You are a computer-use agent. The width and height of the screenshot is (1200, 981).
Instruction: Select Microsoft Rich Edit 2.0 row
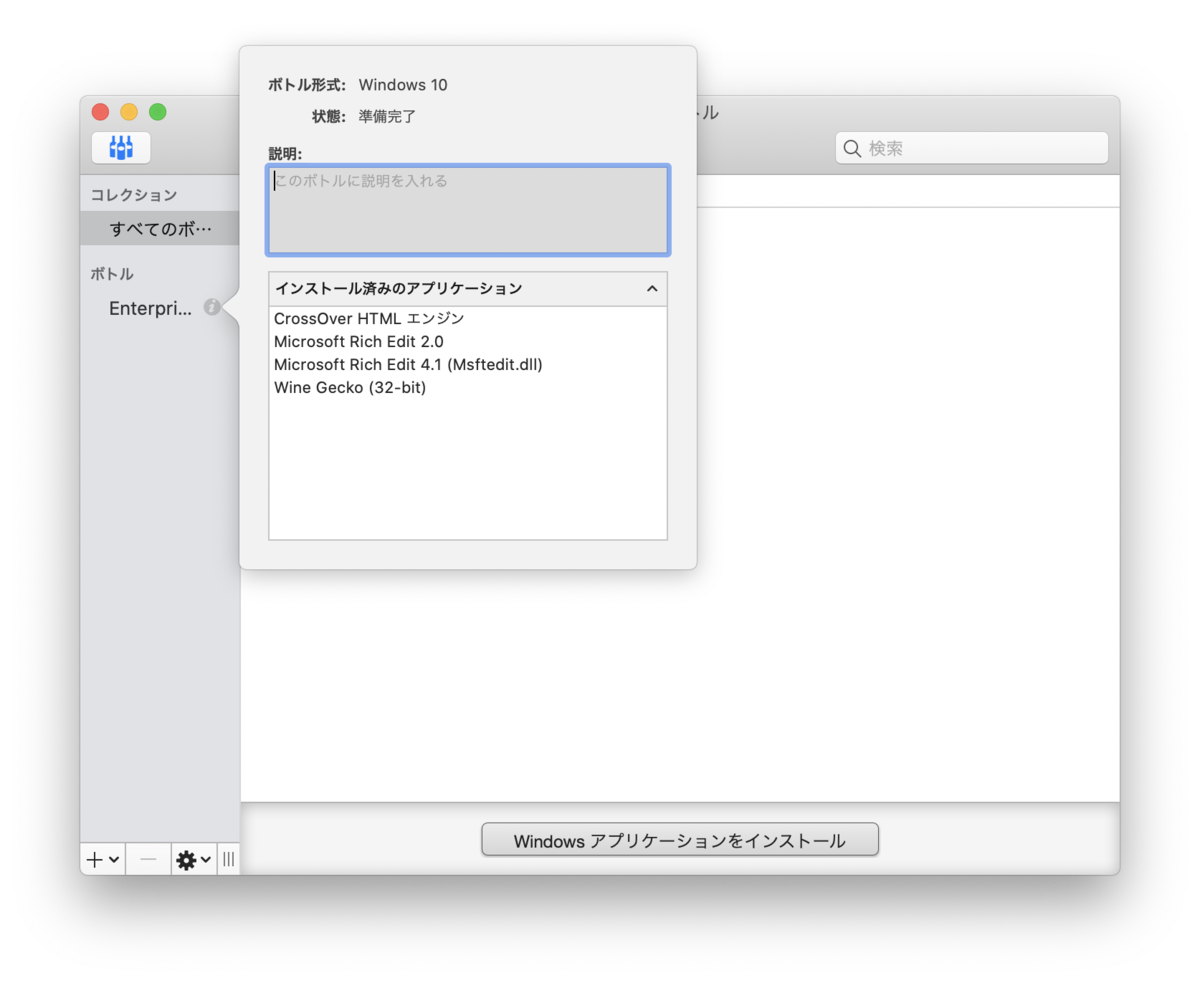[468, 342]
